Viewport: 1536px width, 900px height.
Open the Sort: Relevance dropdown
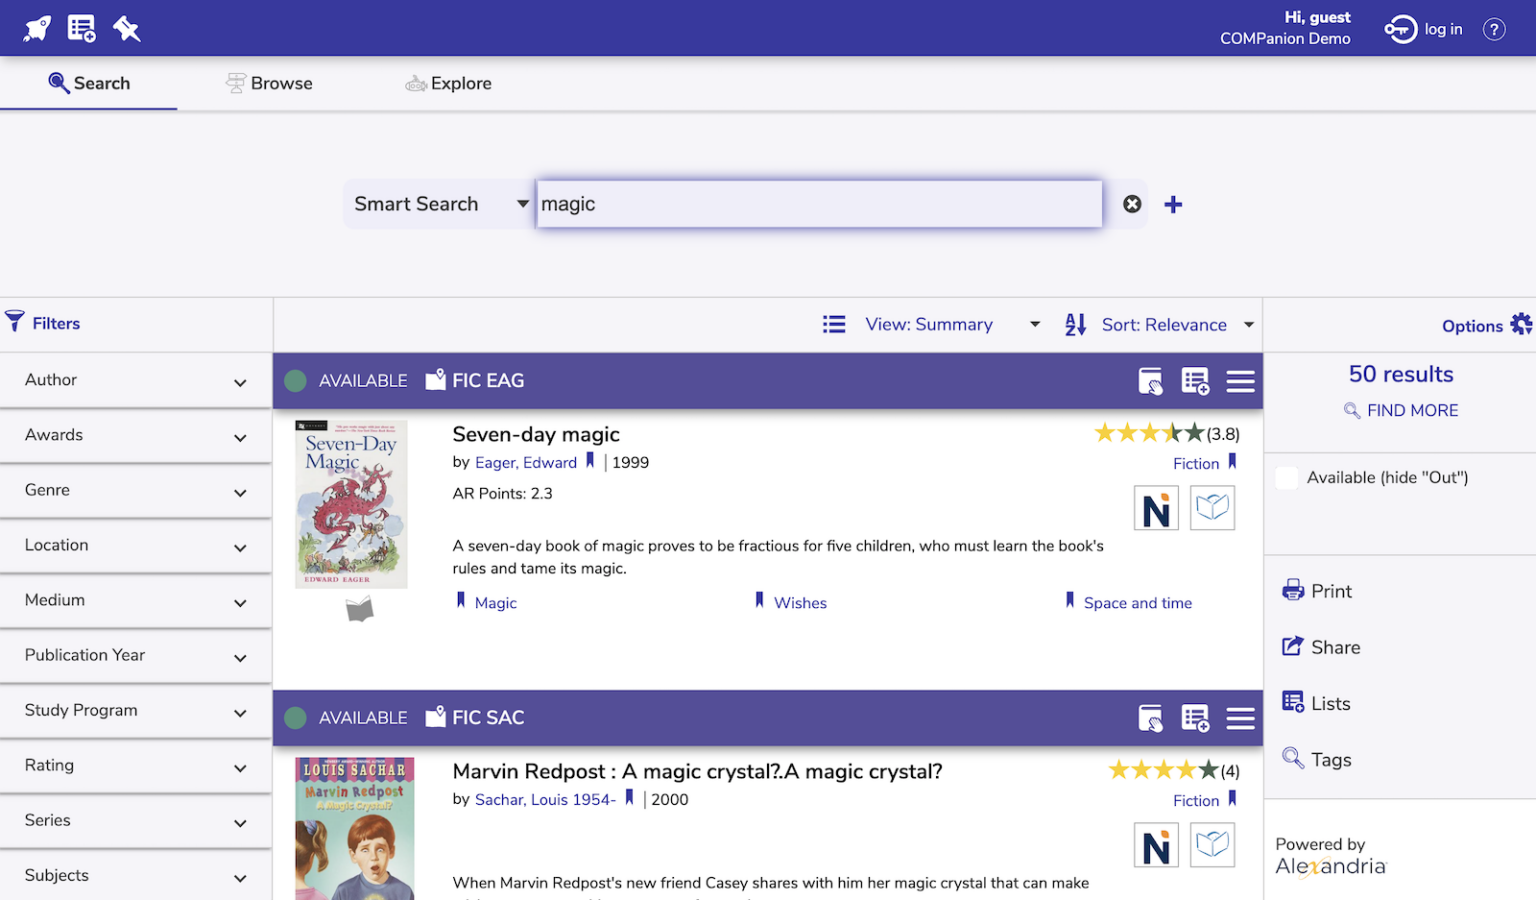1160,325
